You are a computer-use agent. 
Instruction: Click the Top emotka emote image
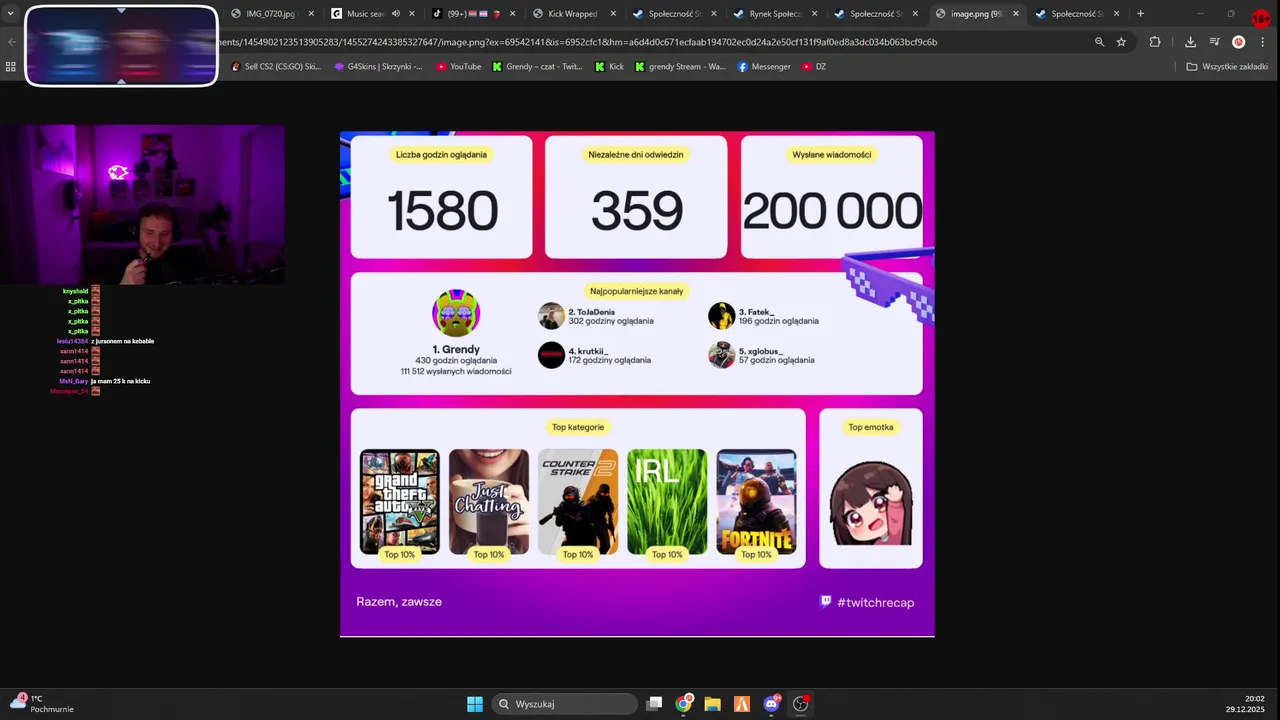click(871, 502)
